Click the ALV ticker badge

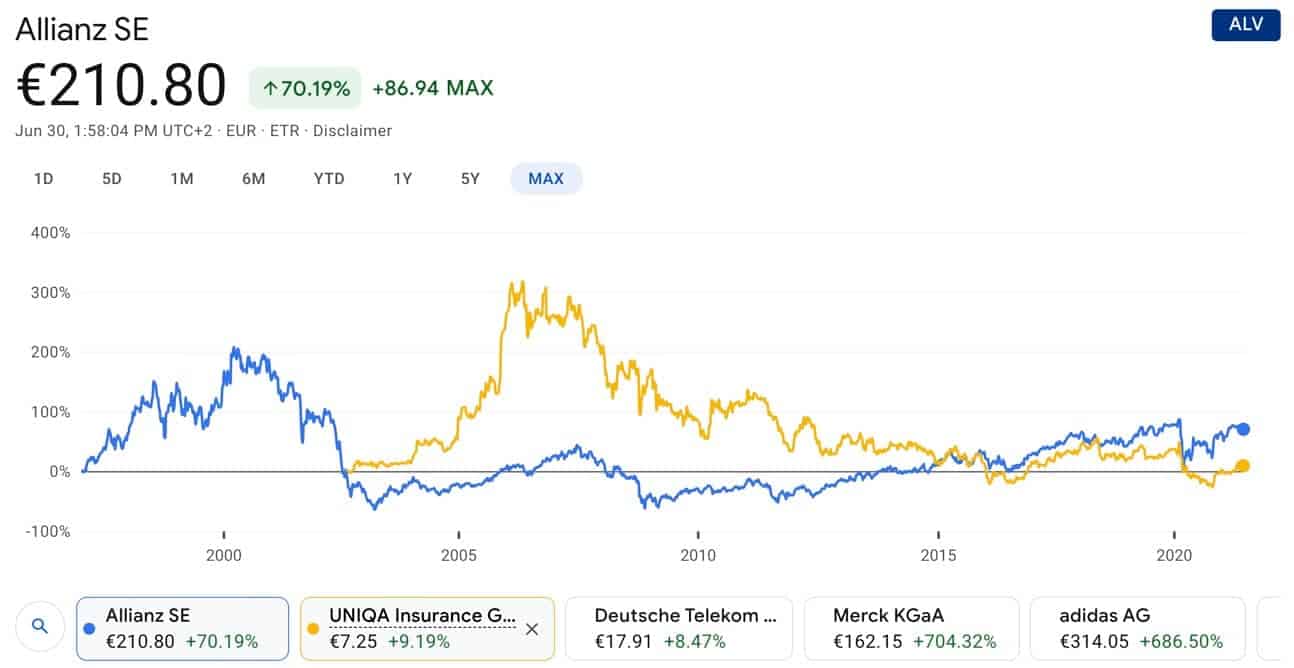tap(1245, 25)
